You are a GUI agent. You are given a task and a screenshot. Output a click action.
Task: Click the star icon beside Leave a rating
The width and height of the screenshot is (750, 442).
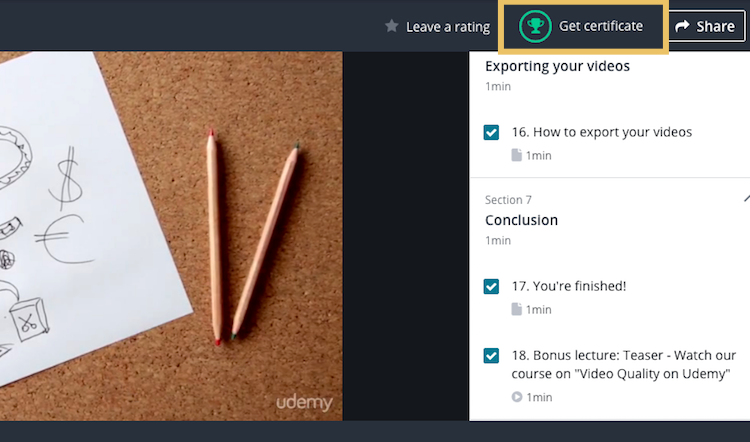pyautogui.click(x=392, y=26)
